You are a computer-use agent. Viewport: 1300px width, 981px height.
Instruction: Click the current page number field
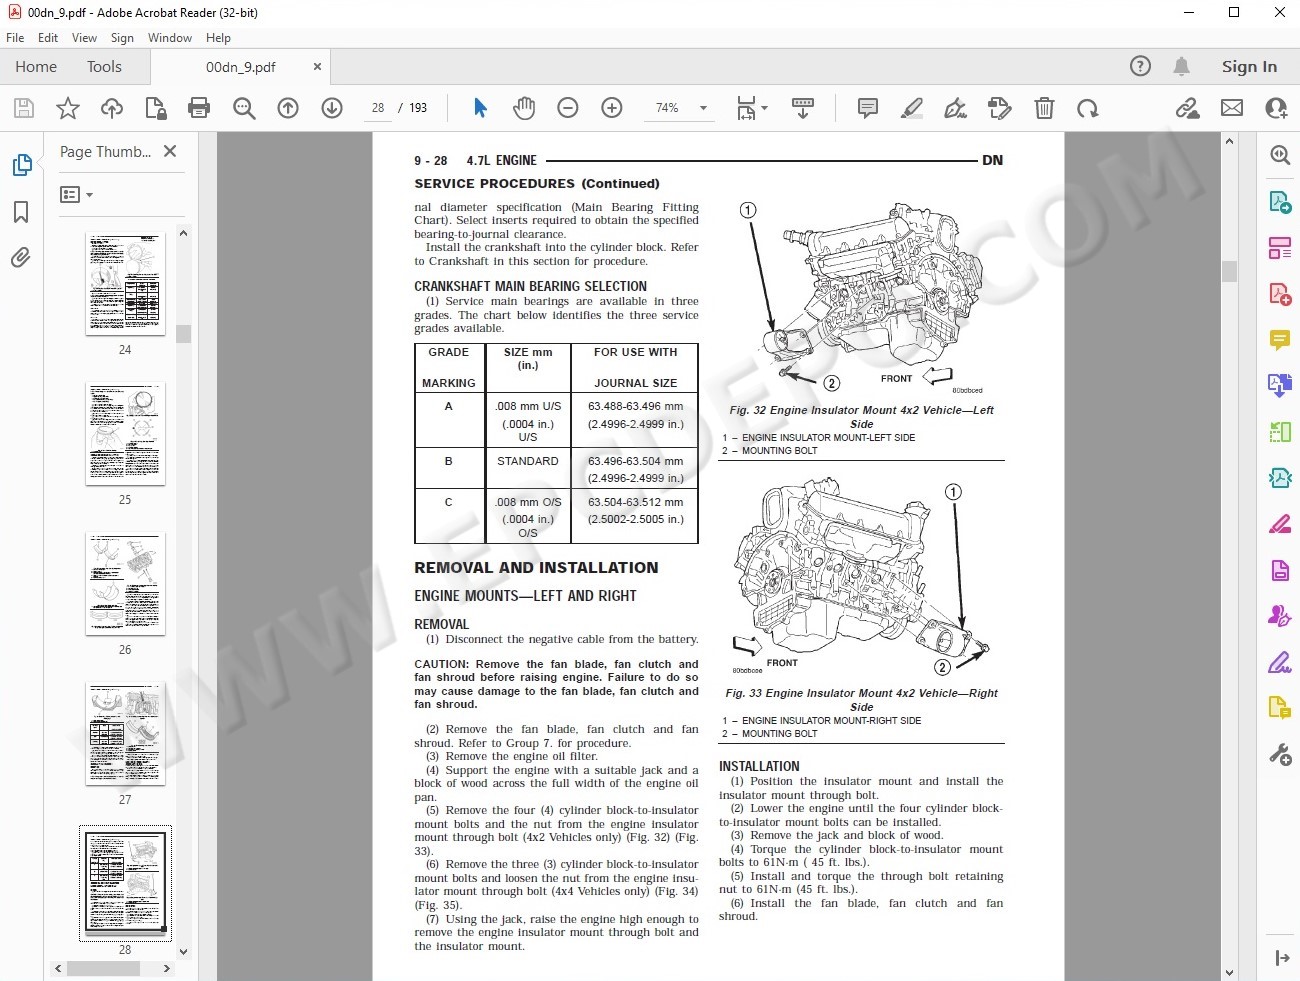(x=378, y=108)
